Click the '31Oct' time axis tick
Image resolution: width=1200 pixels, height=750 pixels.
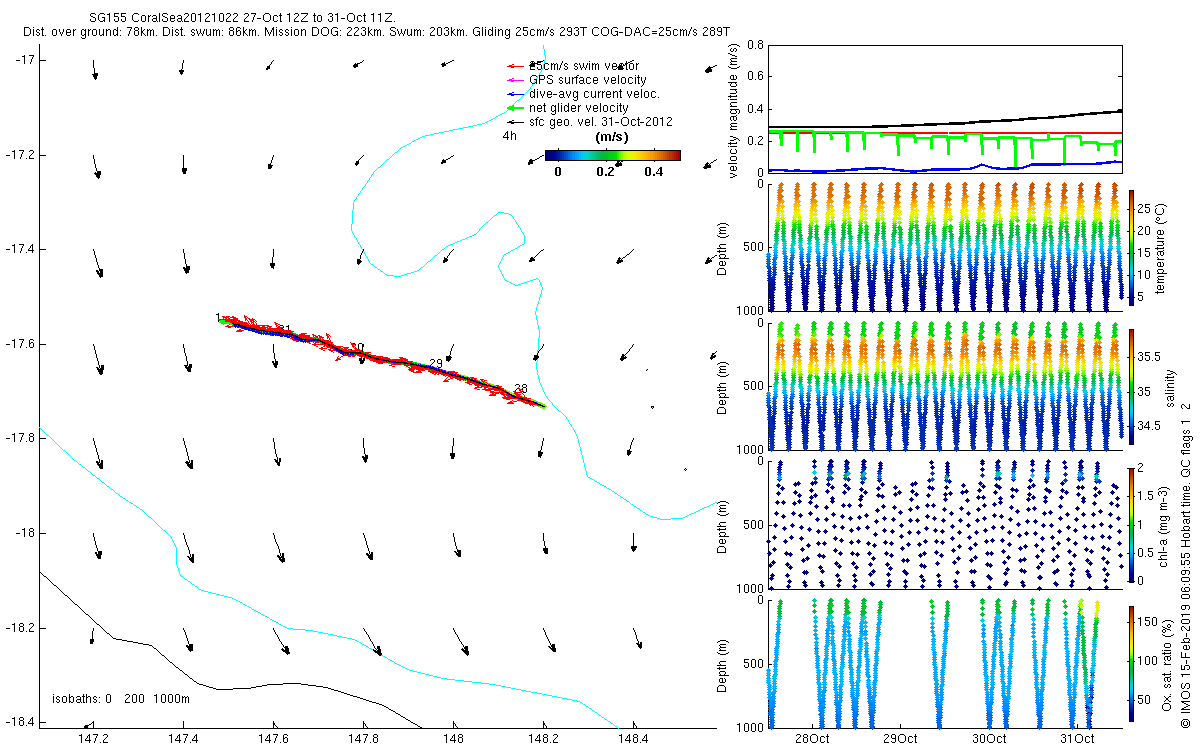tap(1076, 739)
